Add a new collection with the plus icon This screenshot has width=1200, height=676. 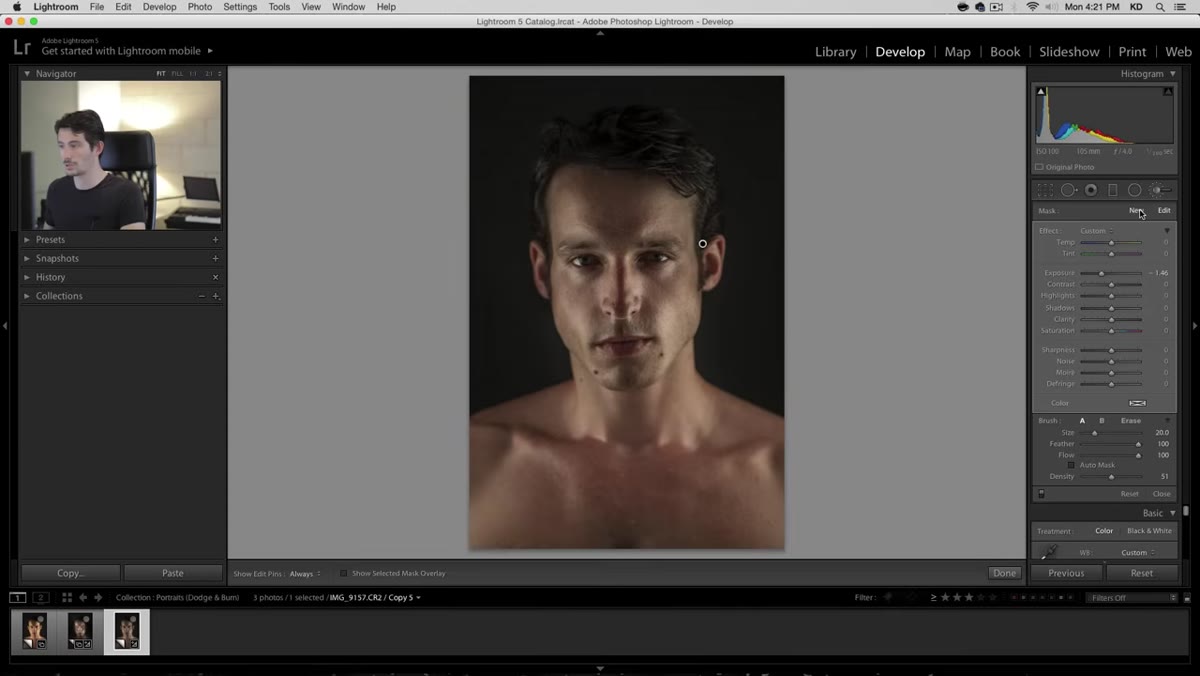(x=215, y=296)
